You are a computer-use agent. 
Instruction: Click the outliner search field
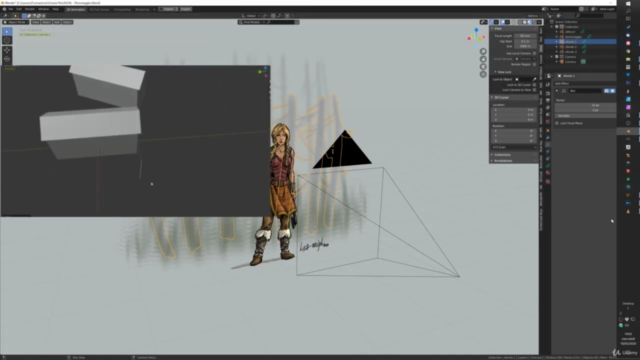[589, 16]
